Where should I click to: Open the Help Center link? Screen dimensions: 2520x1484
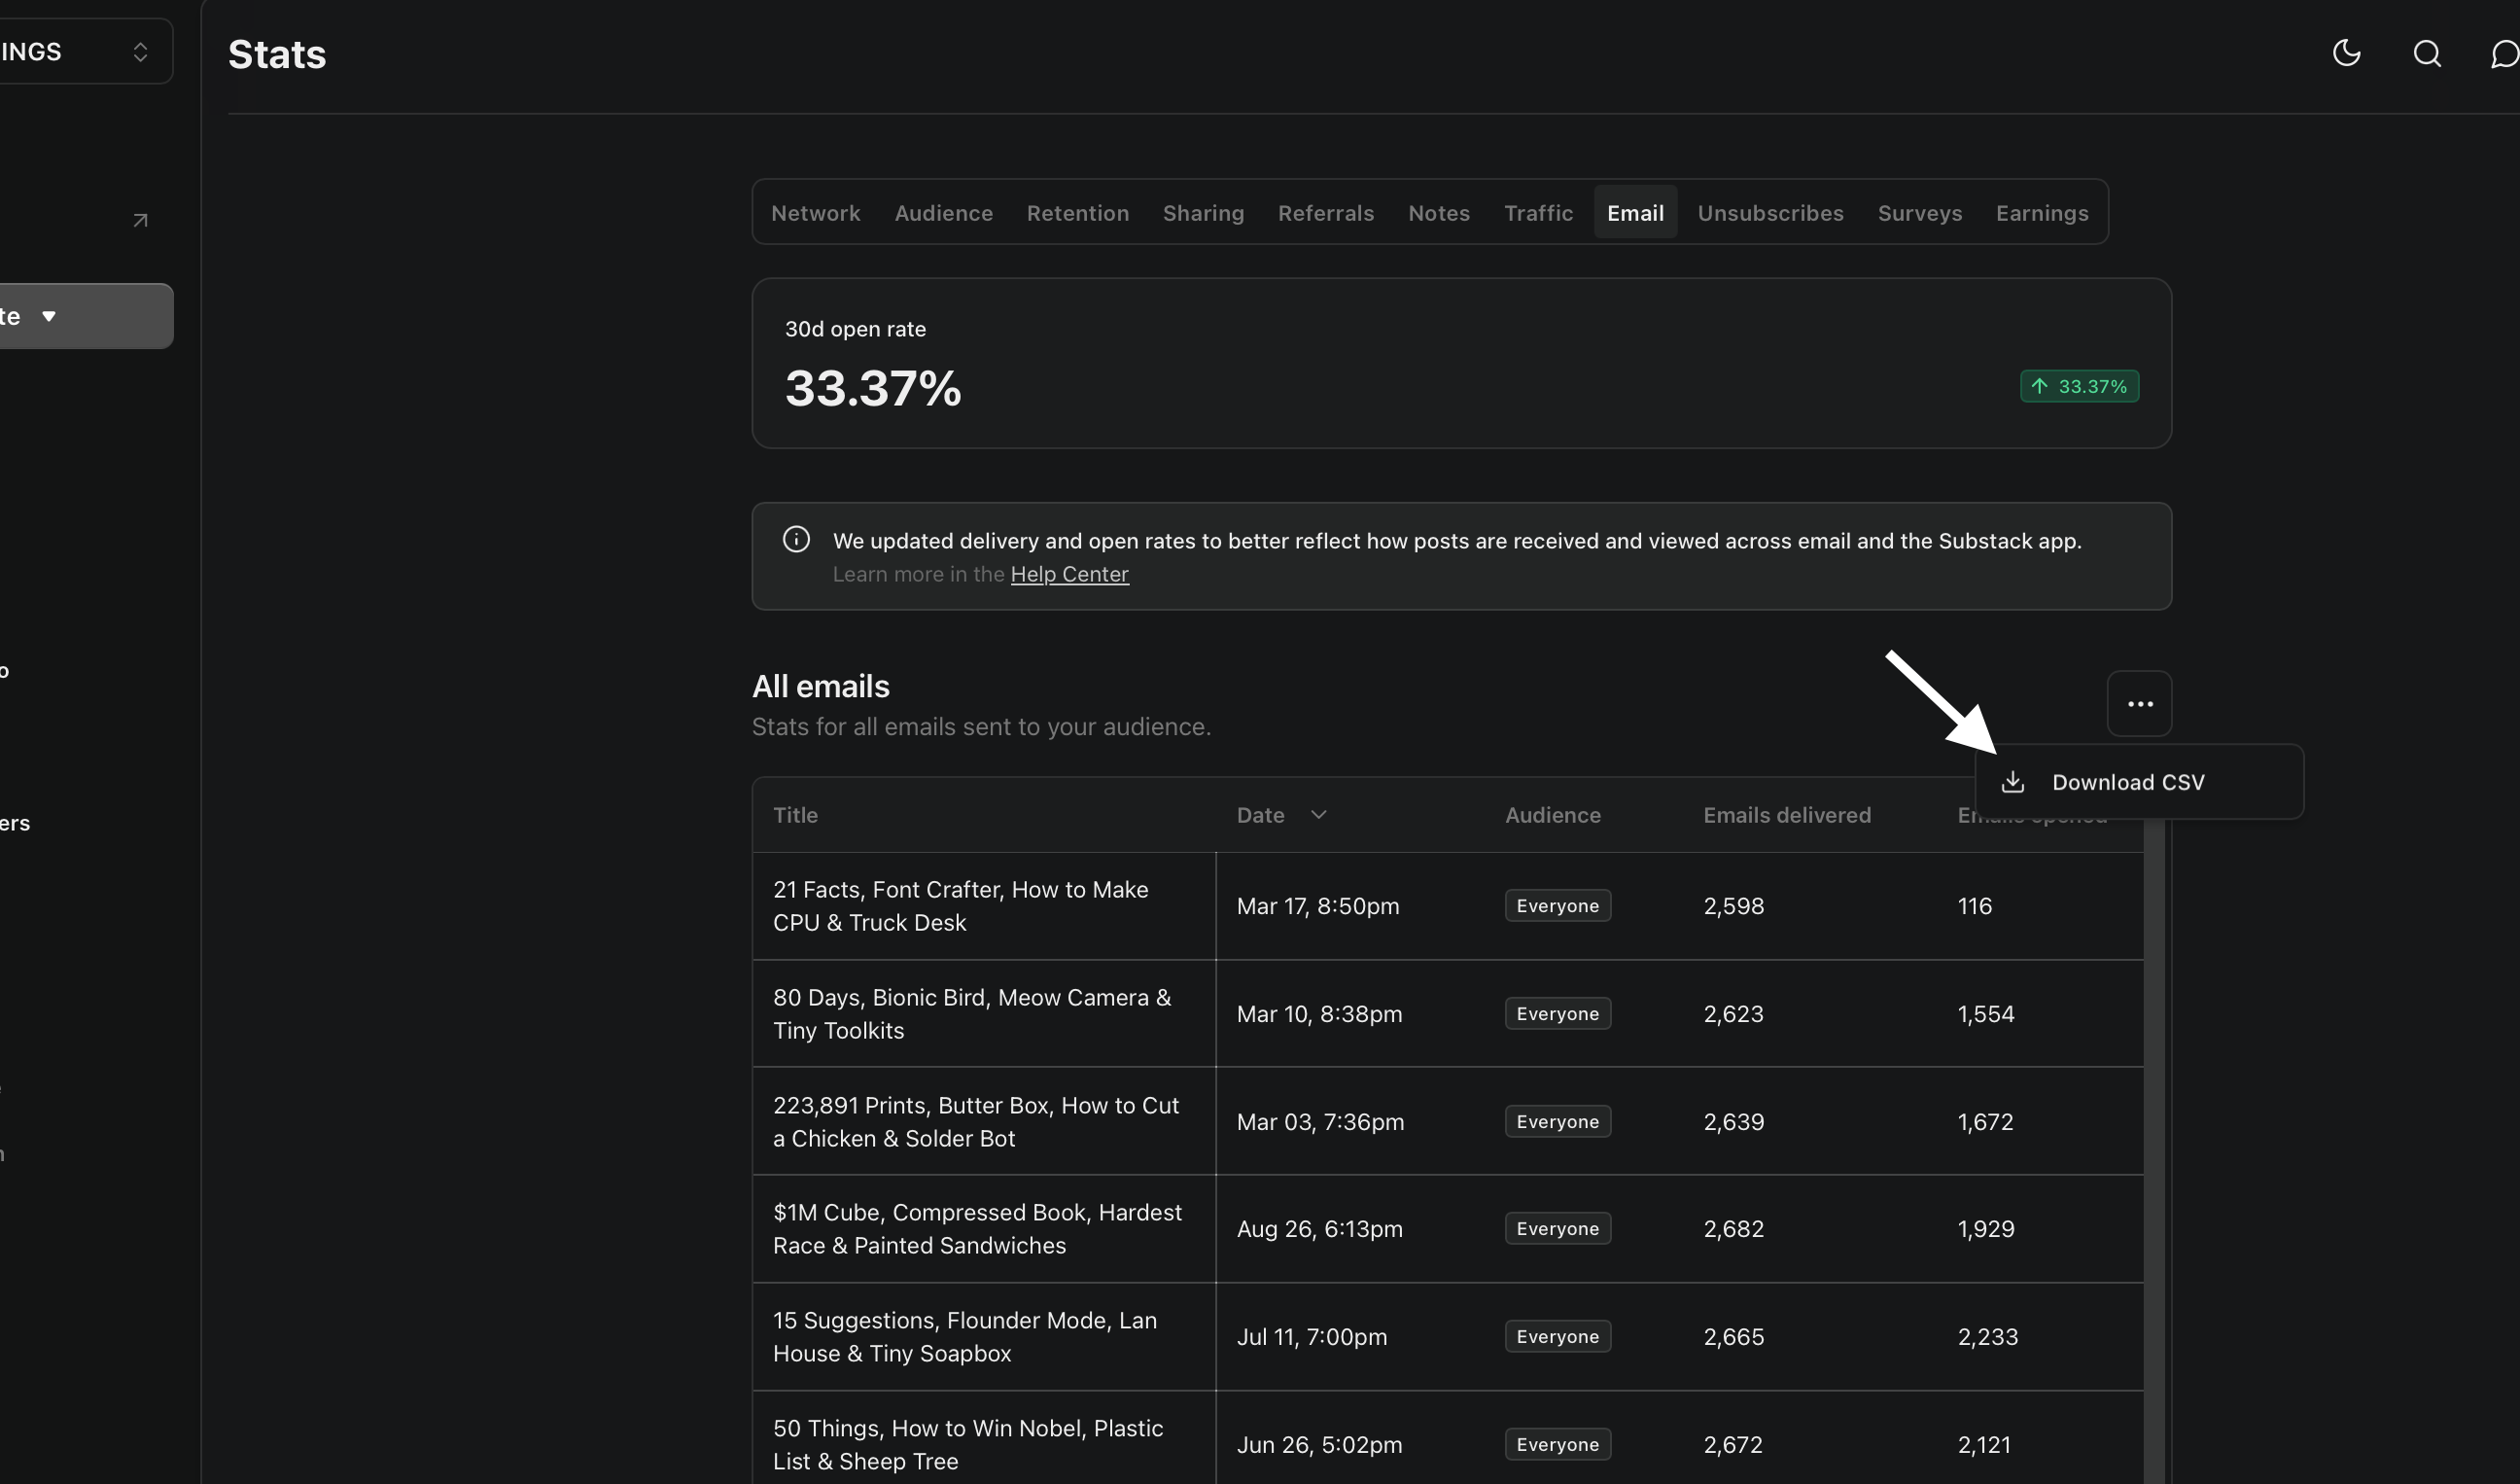click(x=1069, y=573)
